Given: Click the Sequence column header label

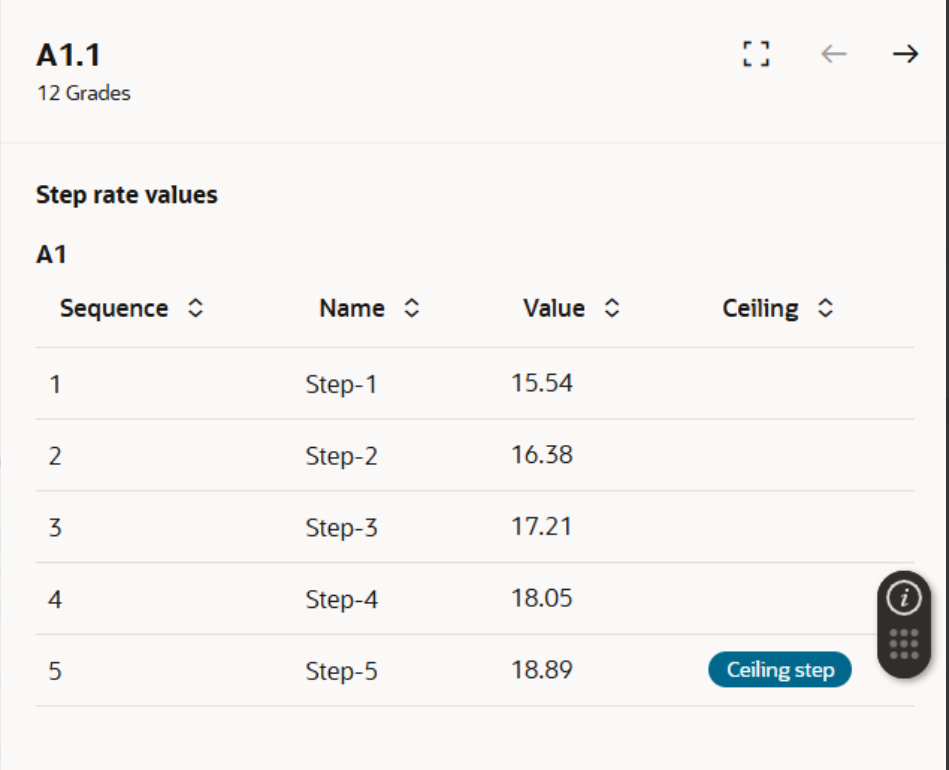Looking at the screenshot, I should (114, 308).
